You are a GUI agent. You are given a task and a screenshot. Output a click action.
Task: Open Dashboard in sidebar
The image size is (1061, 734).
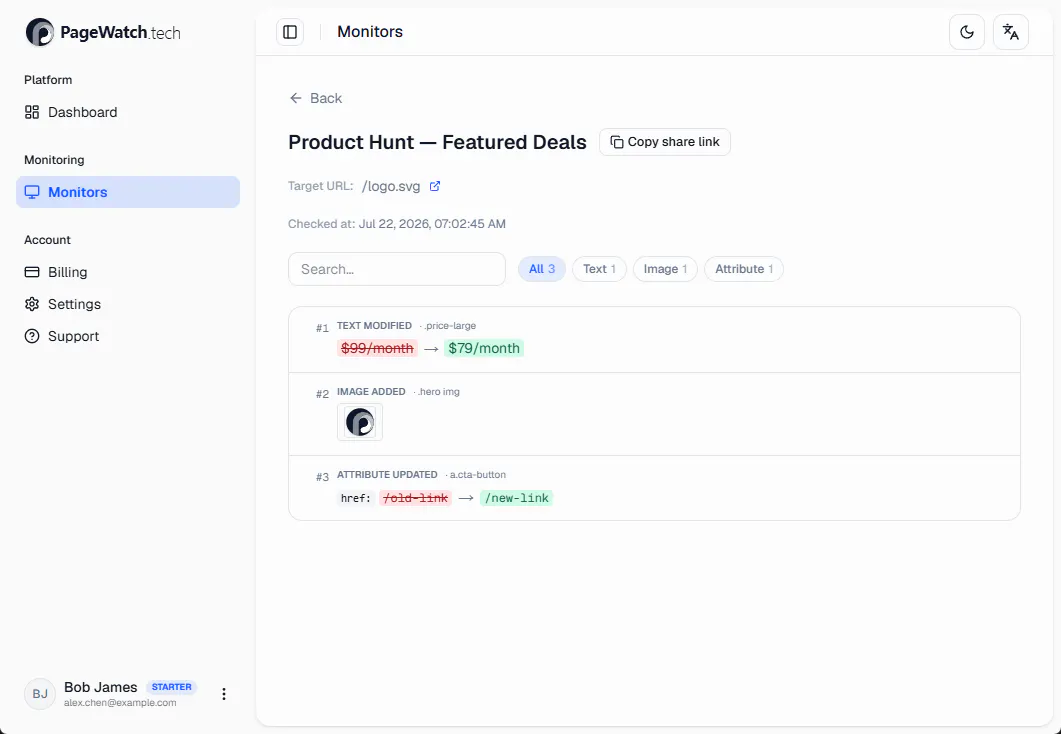click(x=128, y=112)
